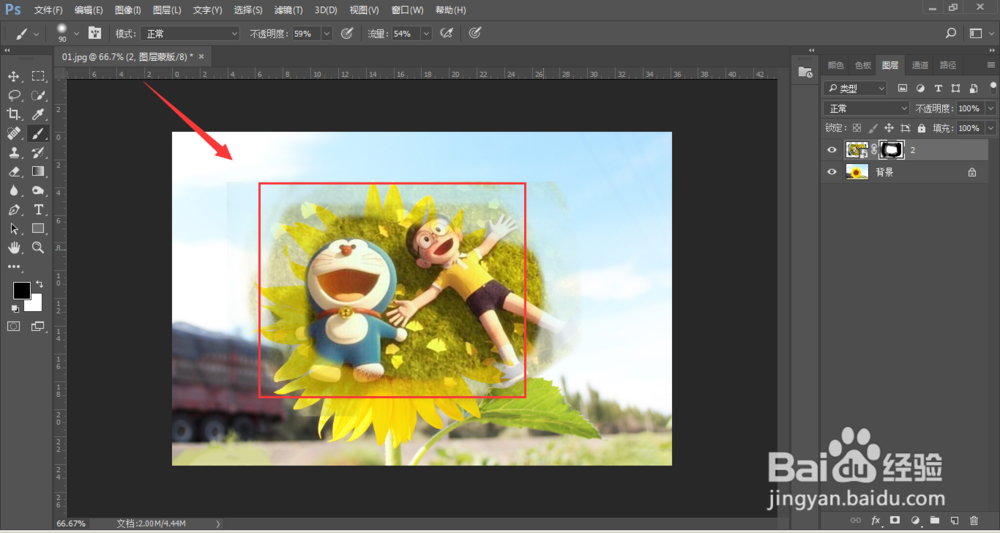This screenshot has height=533, width=1000.
Task: Open the brush opacity slider dropdown
Action: click(327, 33)
